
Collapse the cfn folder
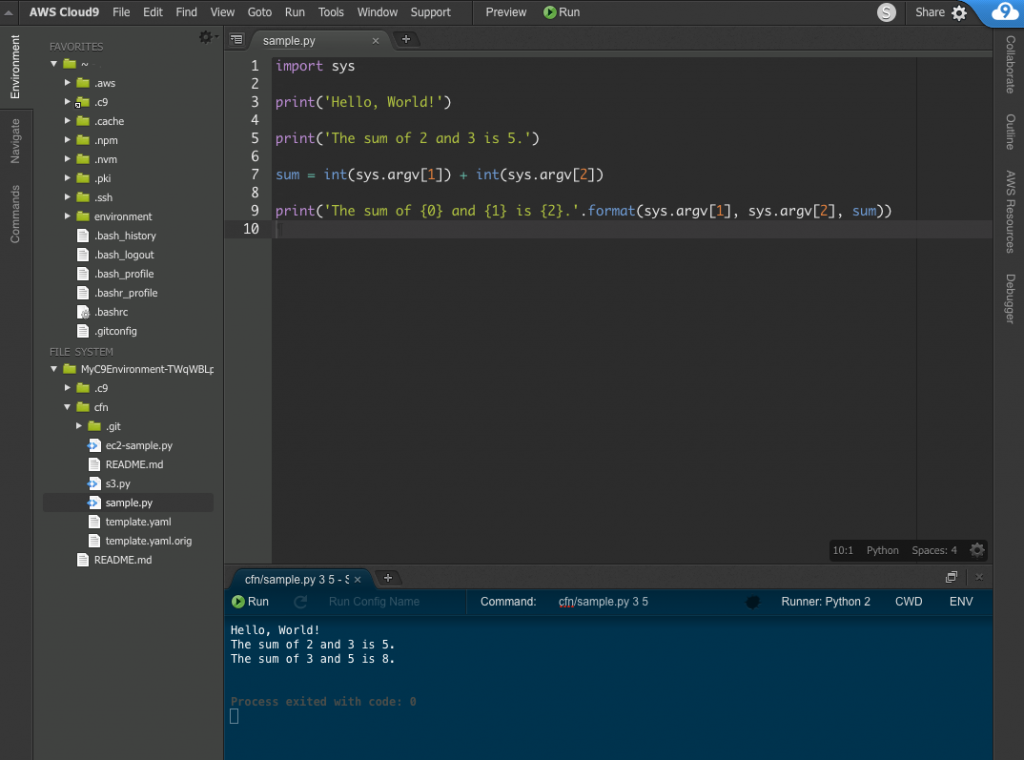[68, 407]
